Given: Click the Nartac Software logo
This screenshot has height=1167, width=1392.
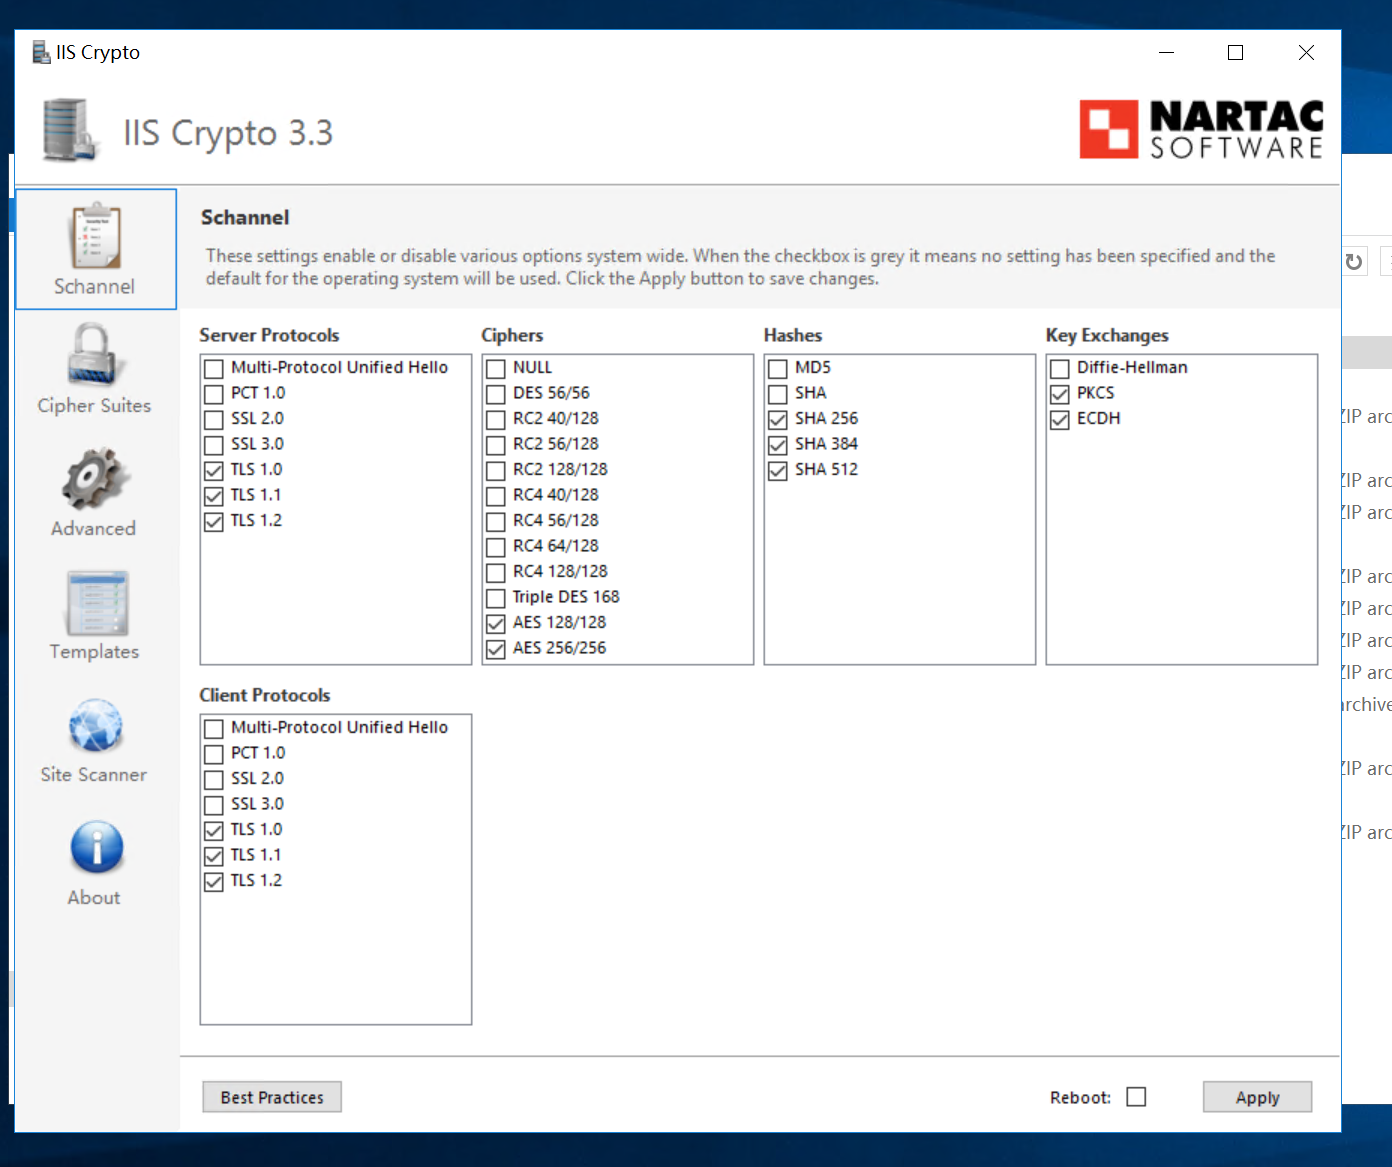Looking at the screenshot, I should [x=1200, y=129].
